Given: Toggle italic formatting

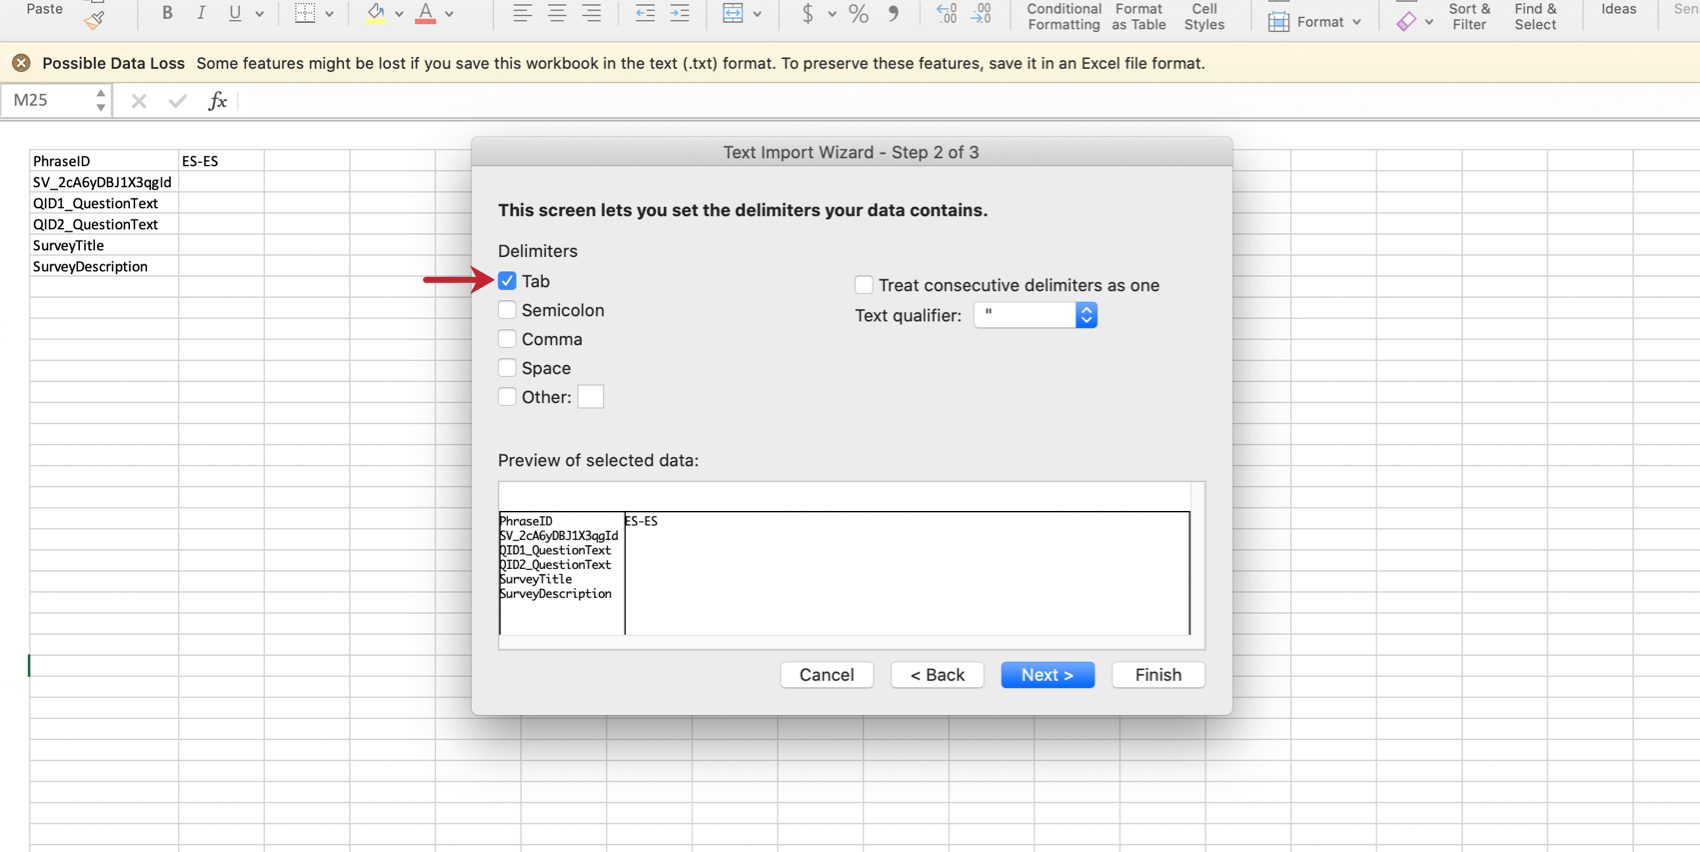Looking at the screenshot, I should (201, 13).
